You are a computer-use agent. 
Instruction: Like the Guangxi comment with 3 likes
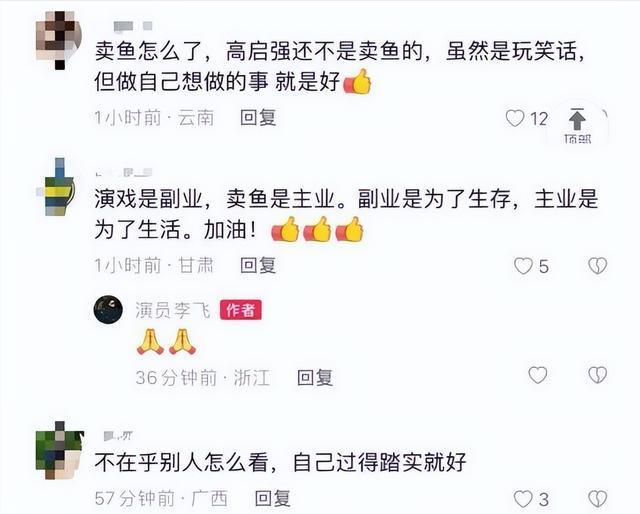coord(523,499)
